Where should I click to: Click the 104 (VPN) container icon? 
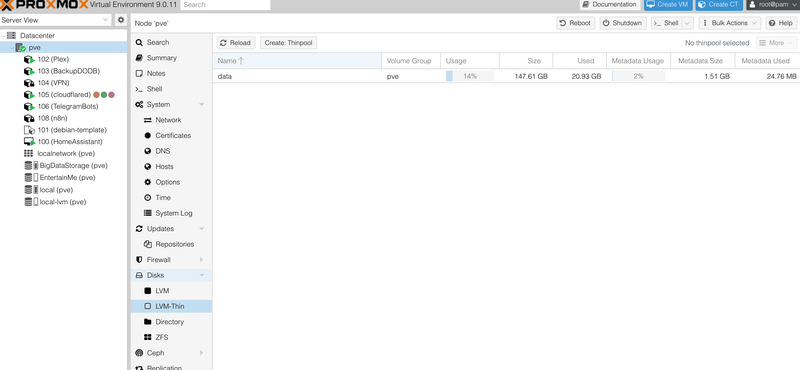tap(29, 83)
